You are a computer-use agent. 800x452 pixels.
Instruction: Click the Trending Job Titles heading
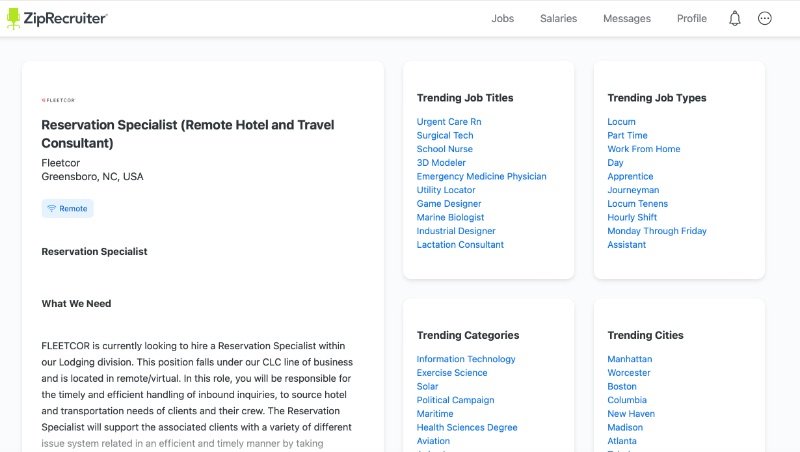pyautogui.click(x=465, y=97)
